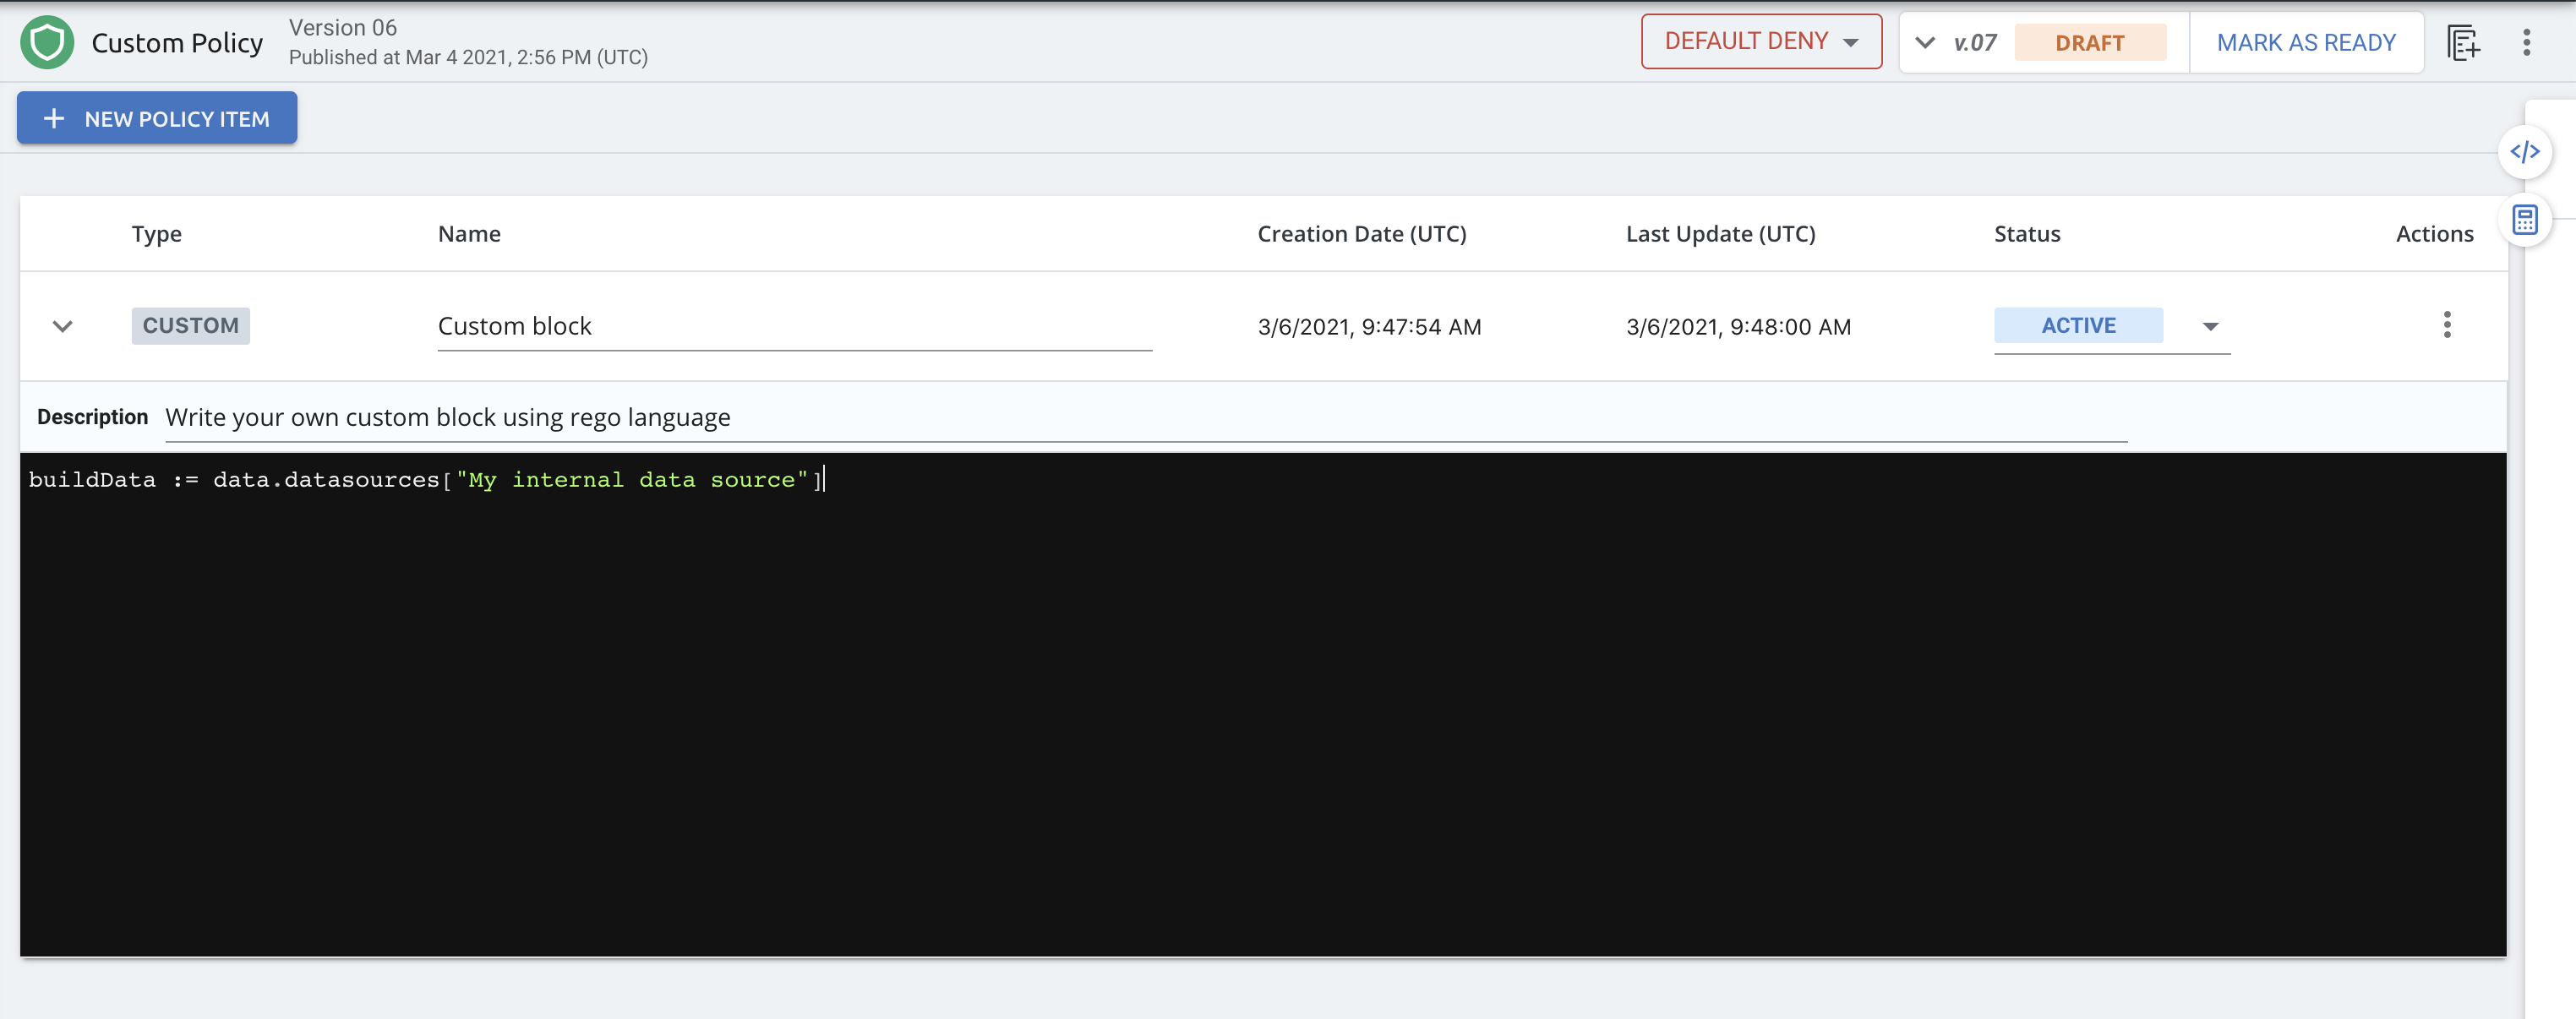Open the DEFAULT DENY dropdown

click(1760, 42)
